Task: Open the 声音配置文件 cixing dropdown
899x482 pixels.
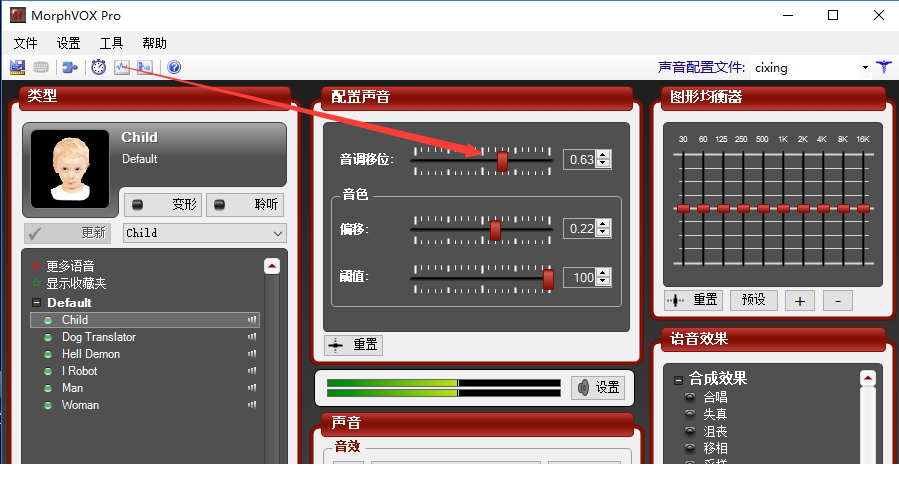Action: point(865,68)
